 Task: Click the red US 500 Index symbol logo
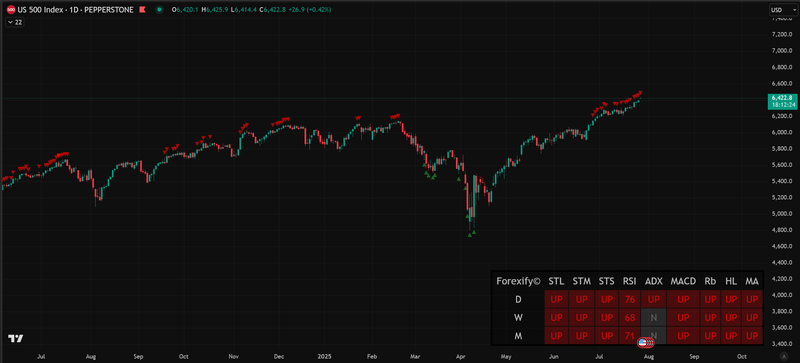click(11, 10)
